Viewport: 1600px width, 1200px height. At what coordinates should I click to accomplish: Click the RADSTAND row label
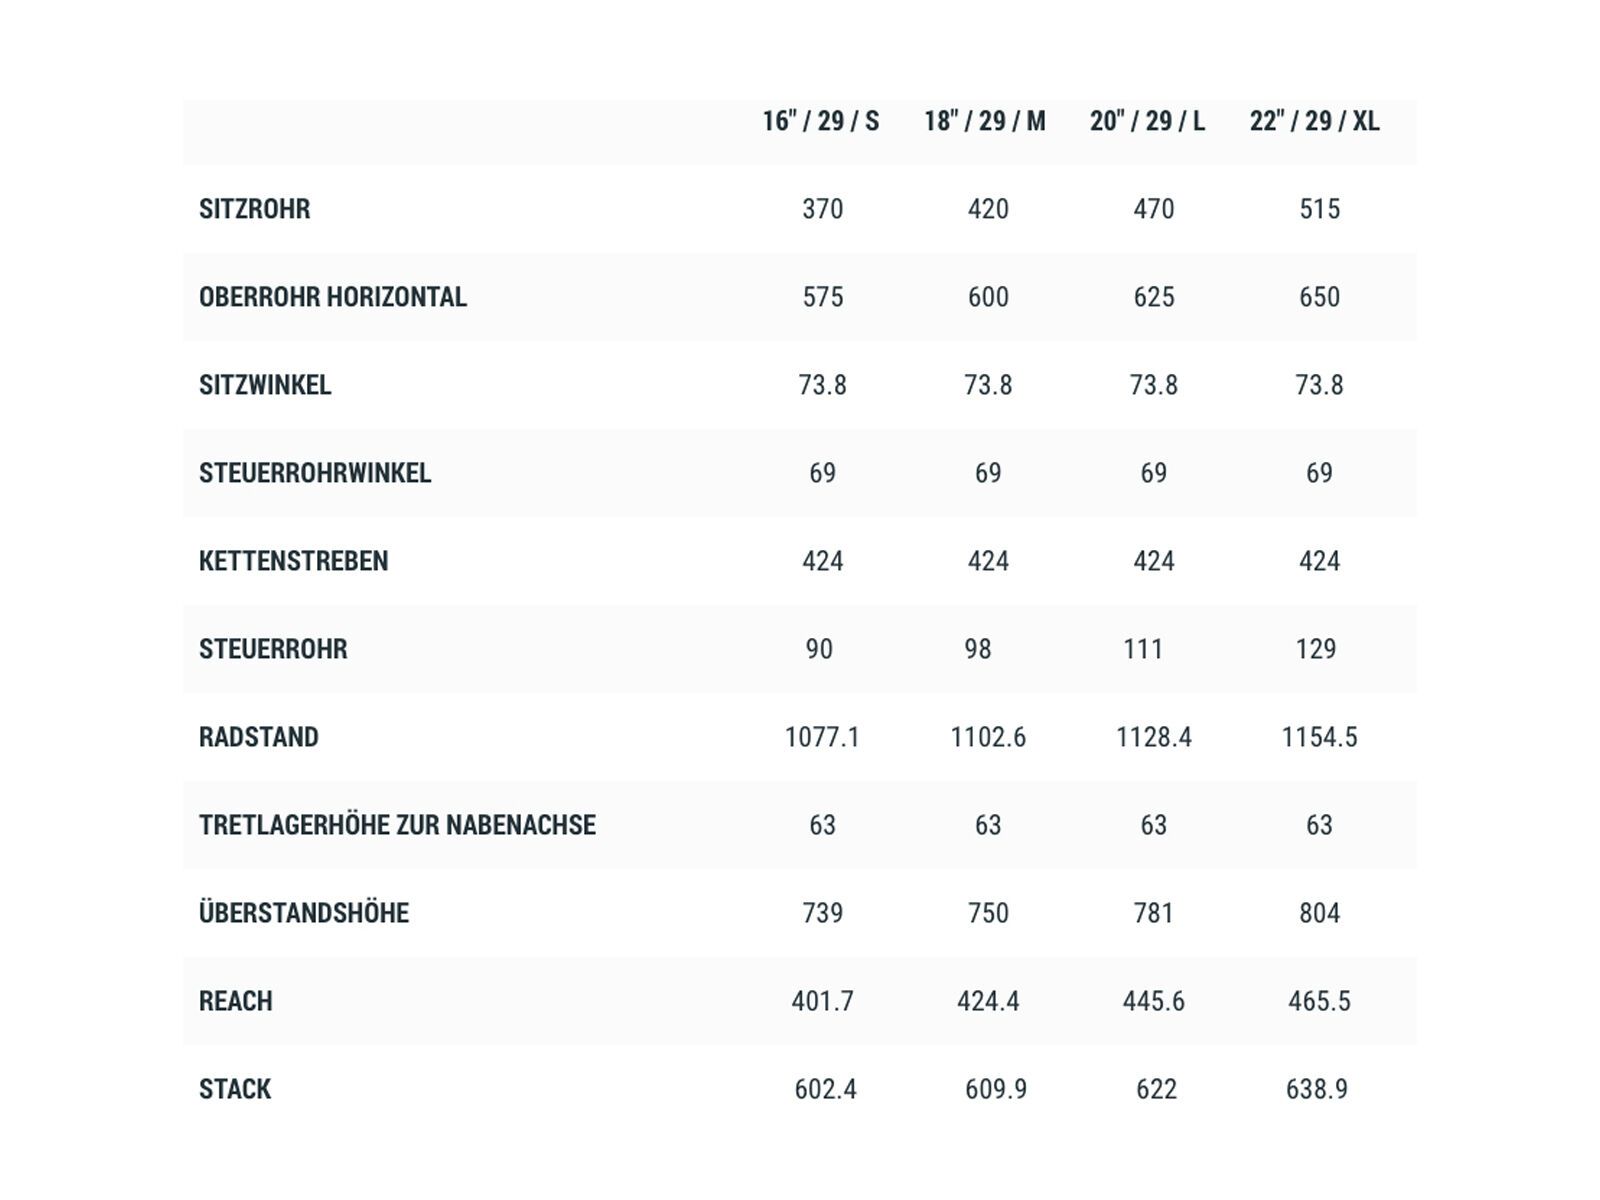[258, 737]
